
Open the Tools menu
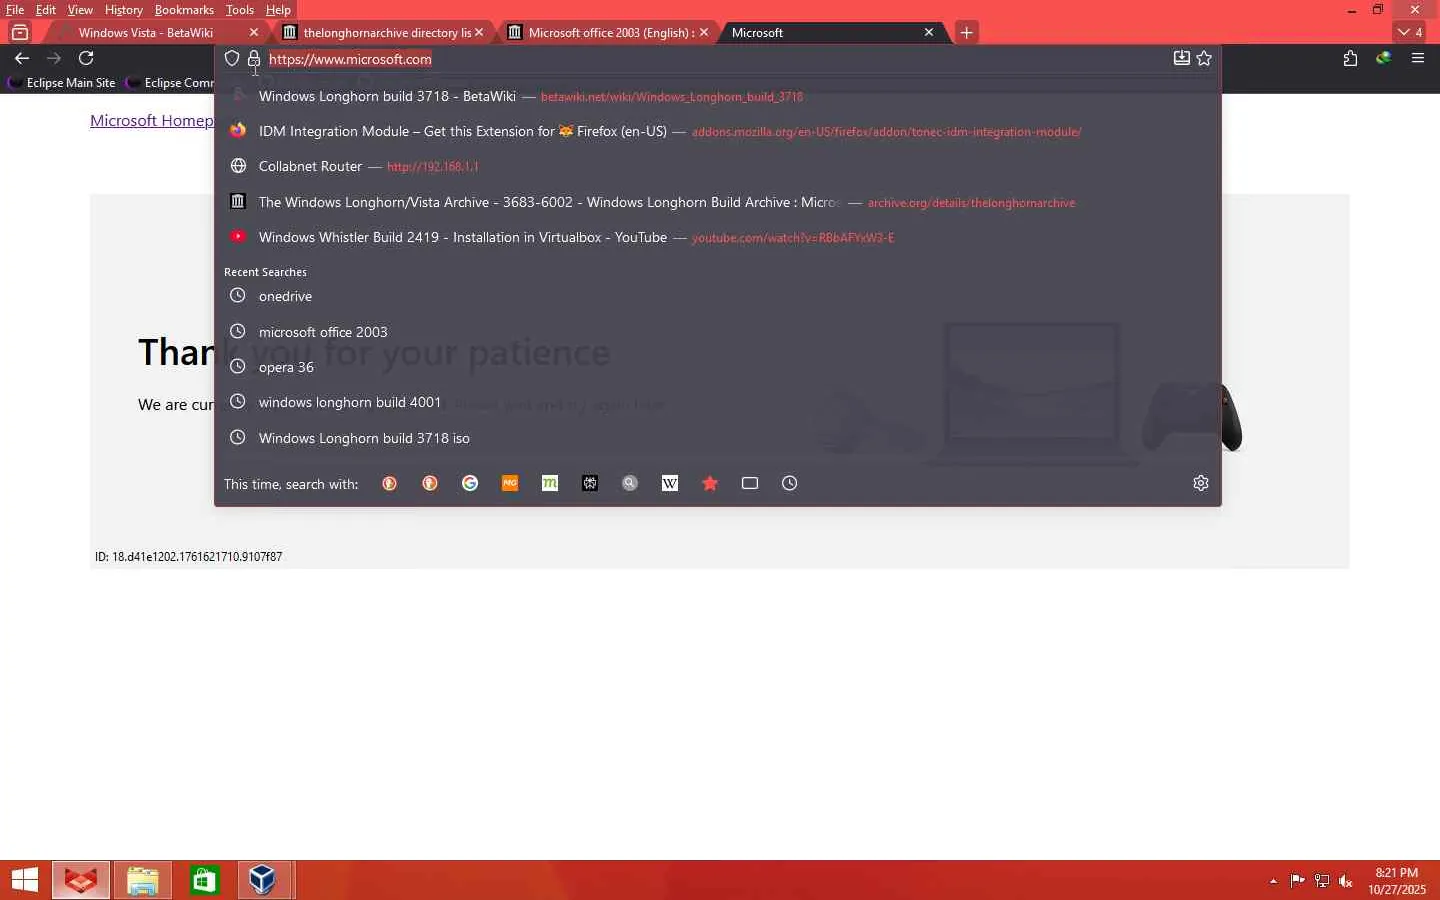pos(240,10)
